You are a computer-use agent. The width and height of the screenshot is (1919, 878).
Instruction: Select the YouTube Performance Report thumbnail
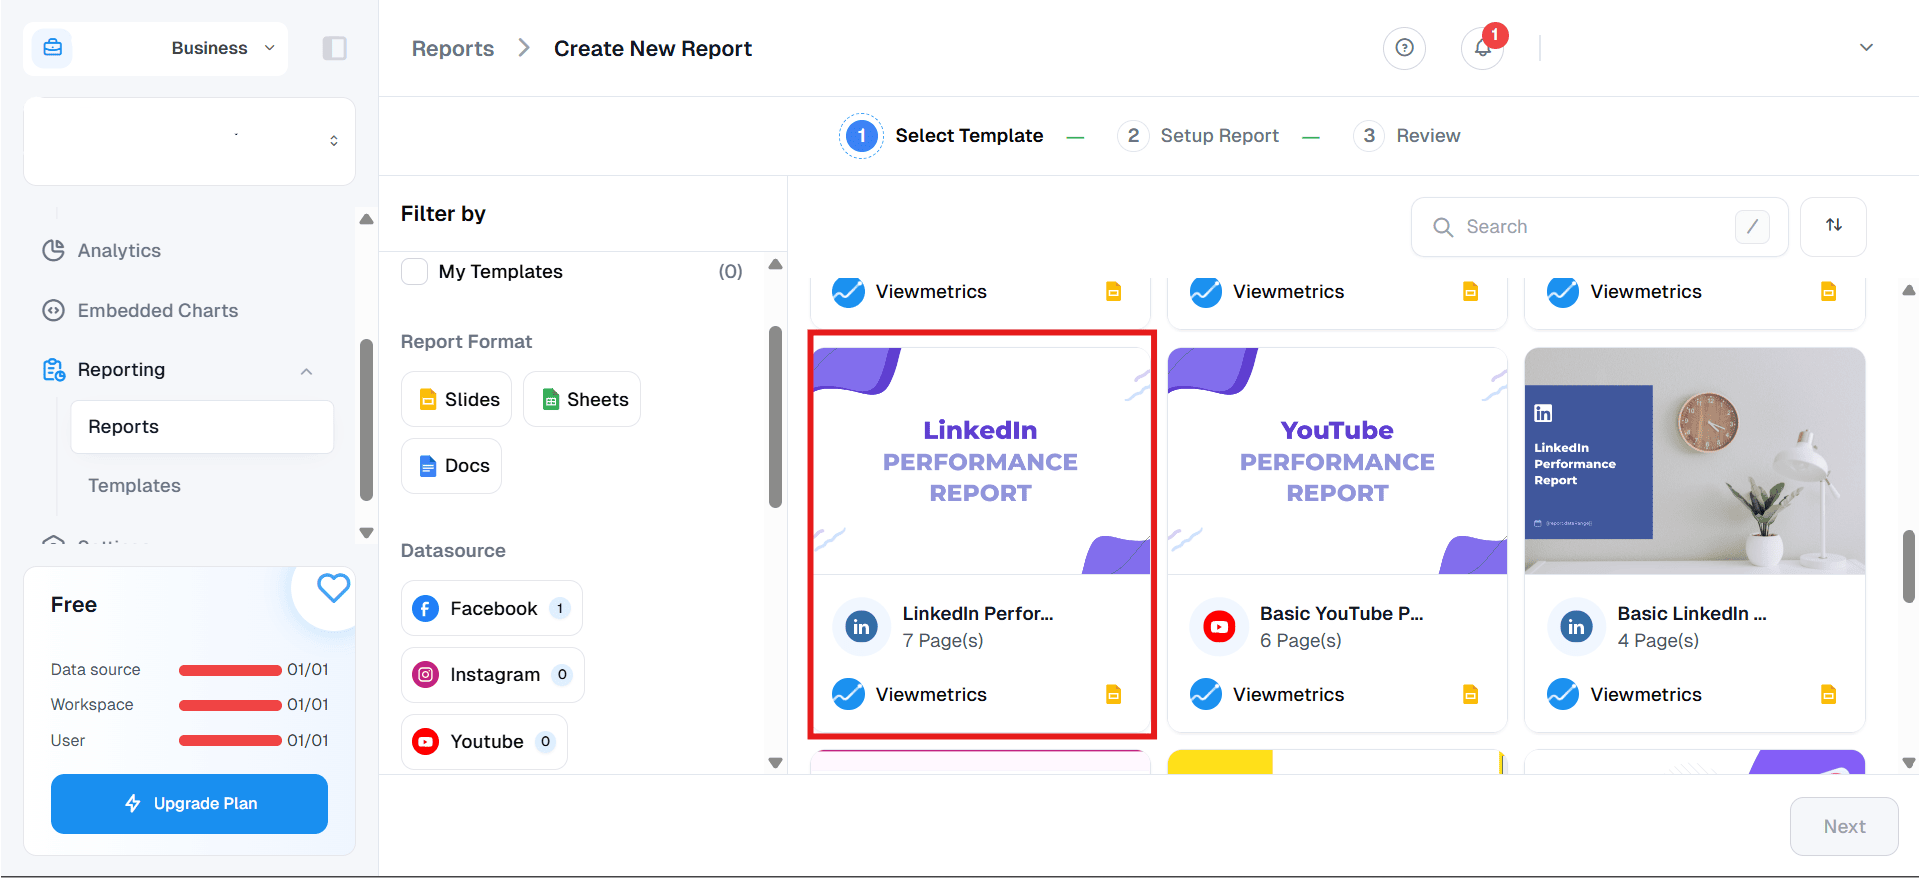point(1336,461)
